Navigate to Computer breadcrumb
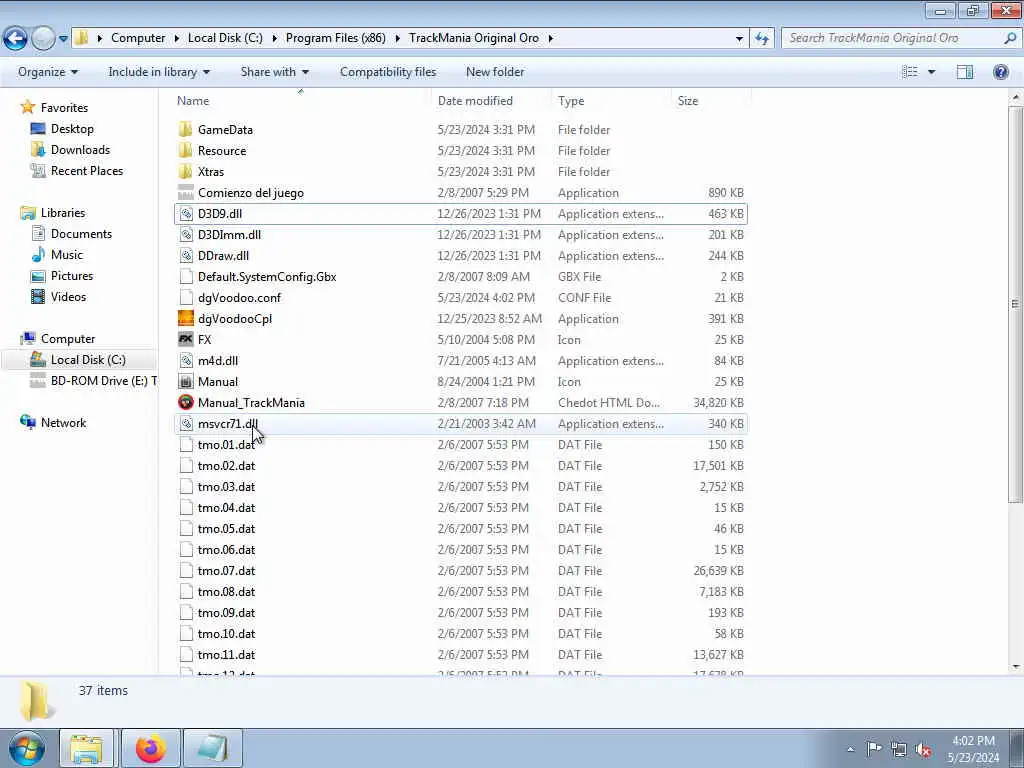Image resolution: width=1024 pixels, height=768 pixels. point(138,38)
